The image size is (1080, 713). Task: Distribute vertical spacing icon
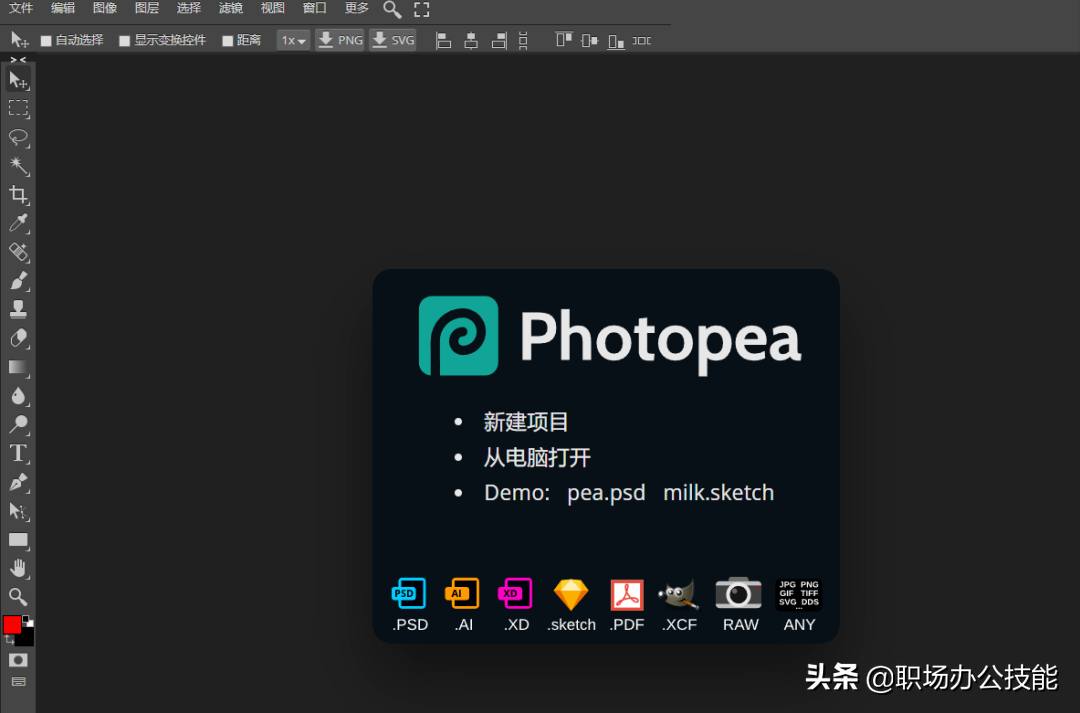(523, 41)
